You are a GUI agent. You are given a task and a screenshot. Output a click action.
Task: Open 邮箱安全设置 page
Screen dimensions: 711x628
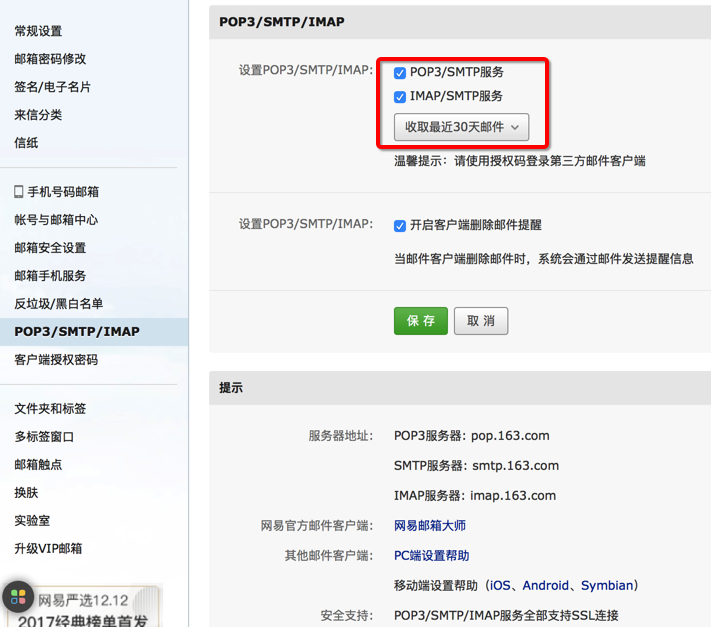pyautogui.click(x=50, y=248)
